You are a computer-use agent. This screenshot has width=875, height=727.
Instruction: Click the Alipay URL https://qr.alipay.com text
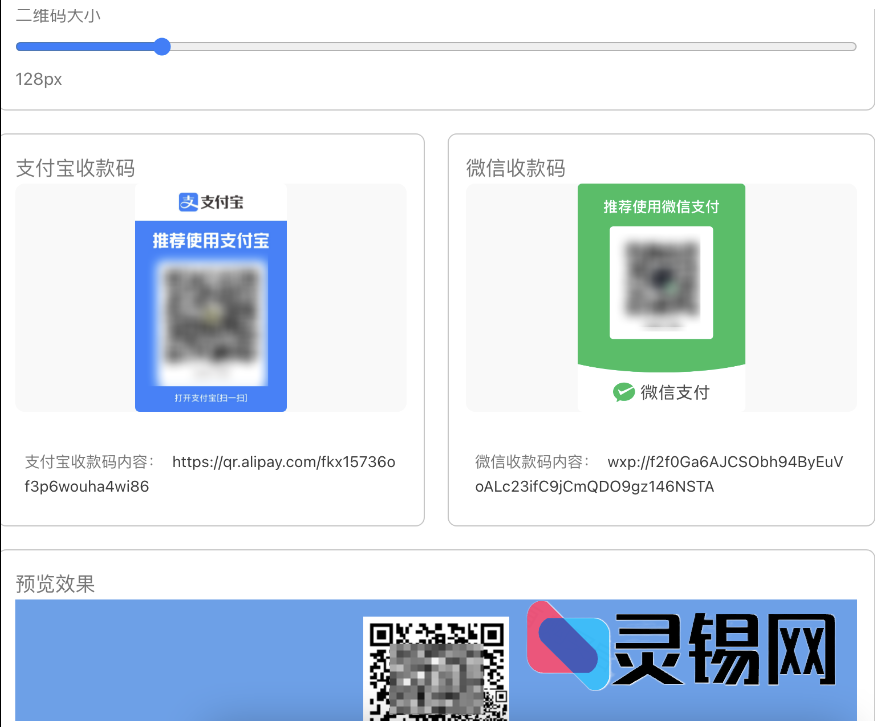point(210,474)
